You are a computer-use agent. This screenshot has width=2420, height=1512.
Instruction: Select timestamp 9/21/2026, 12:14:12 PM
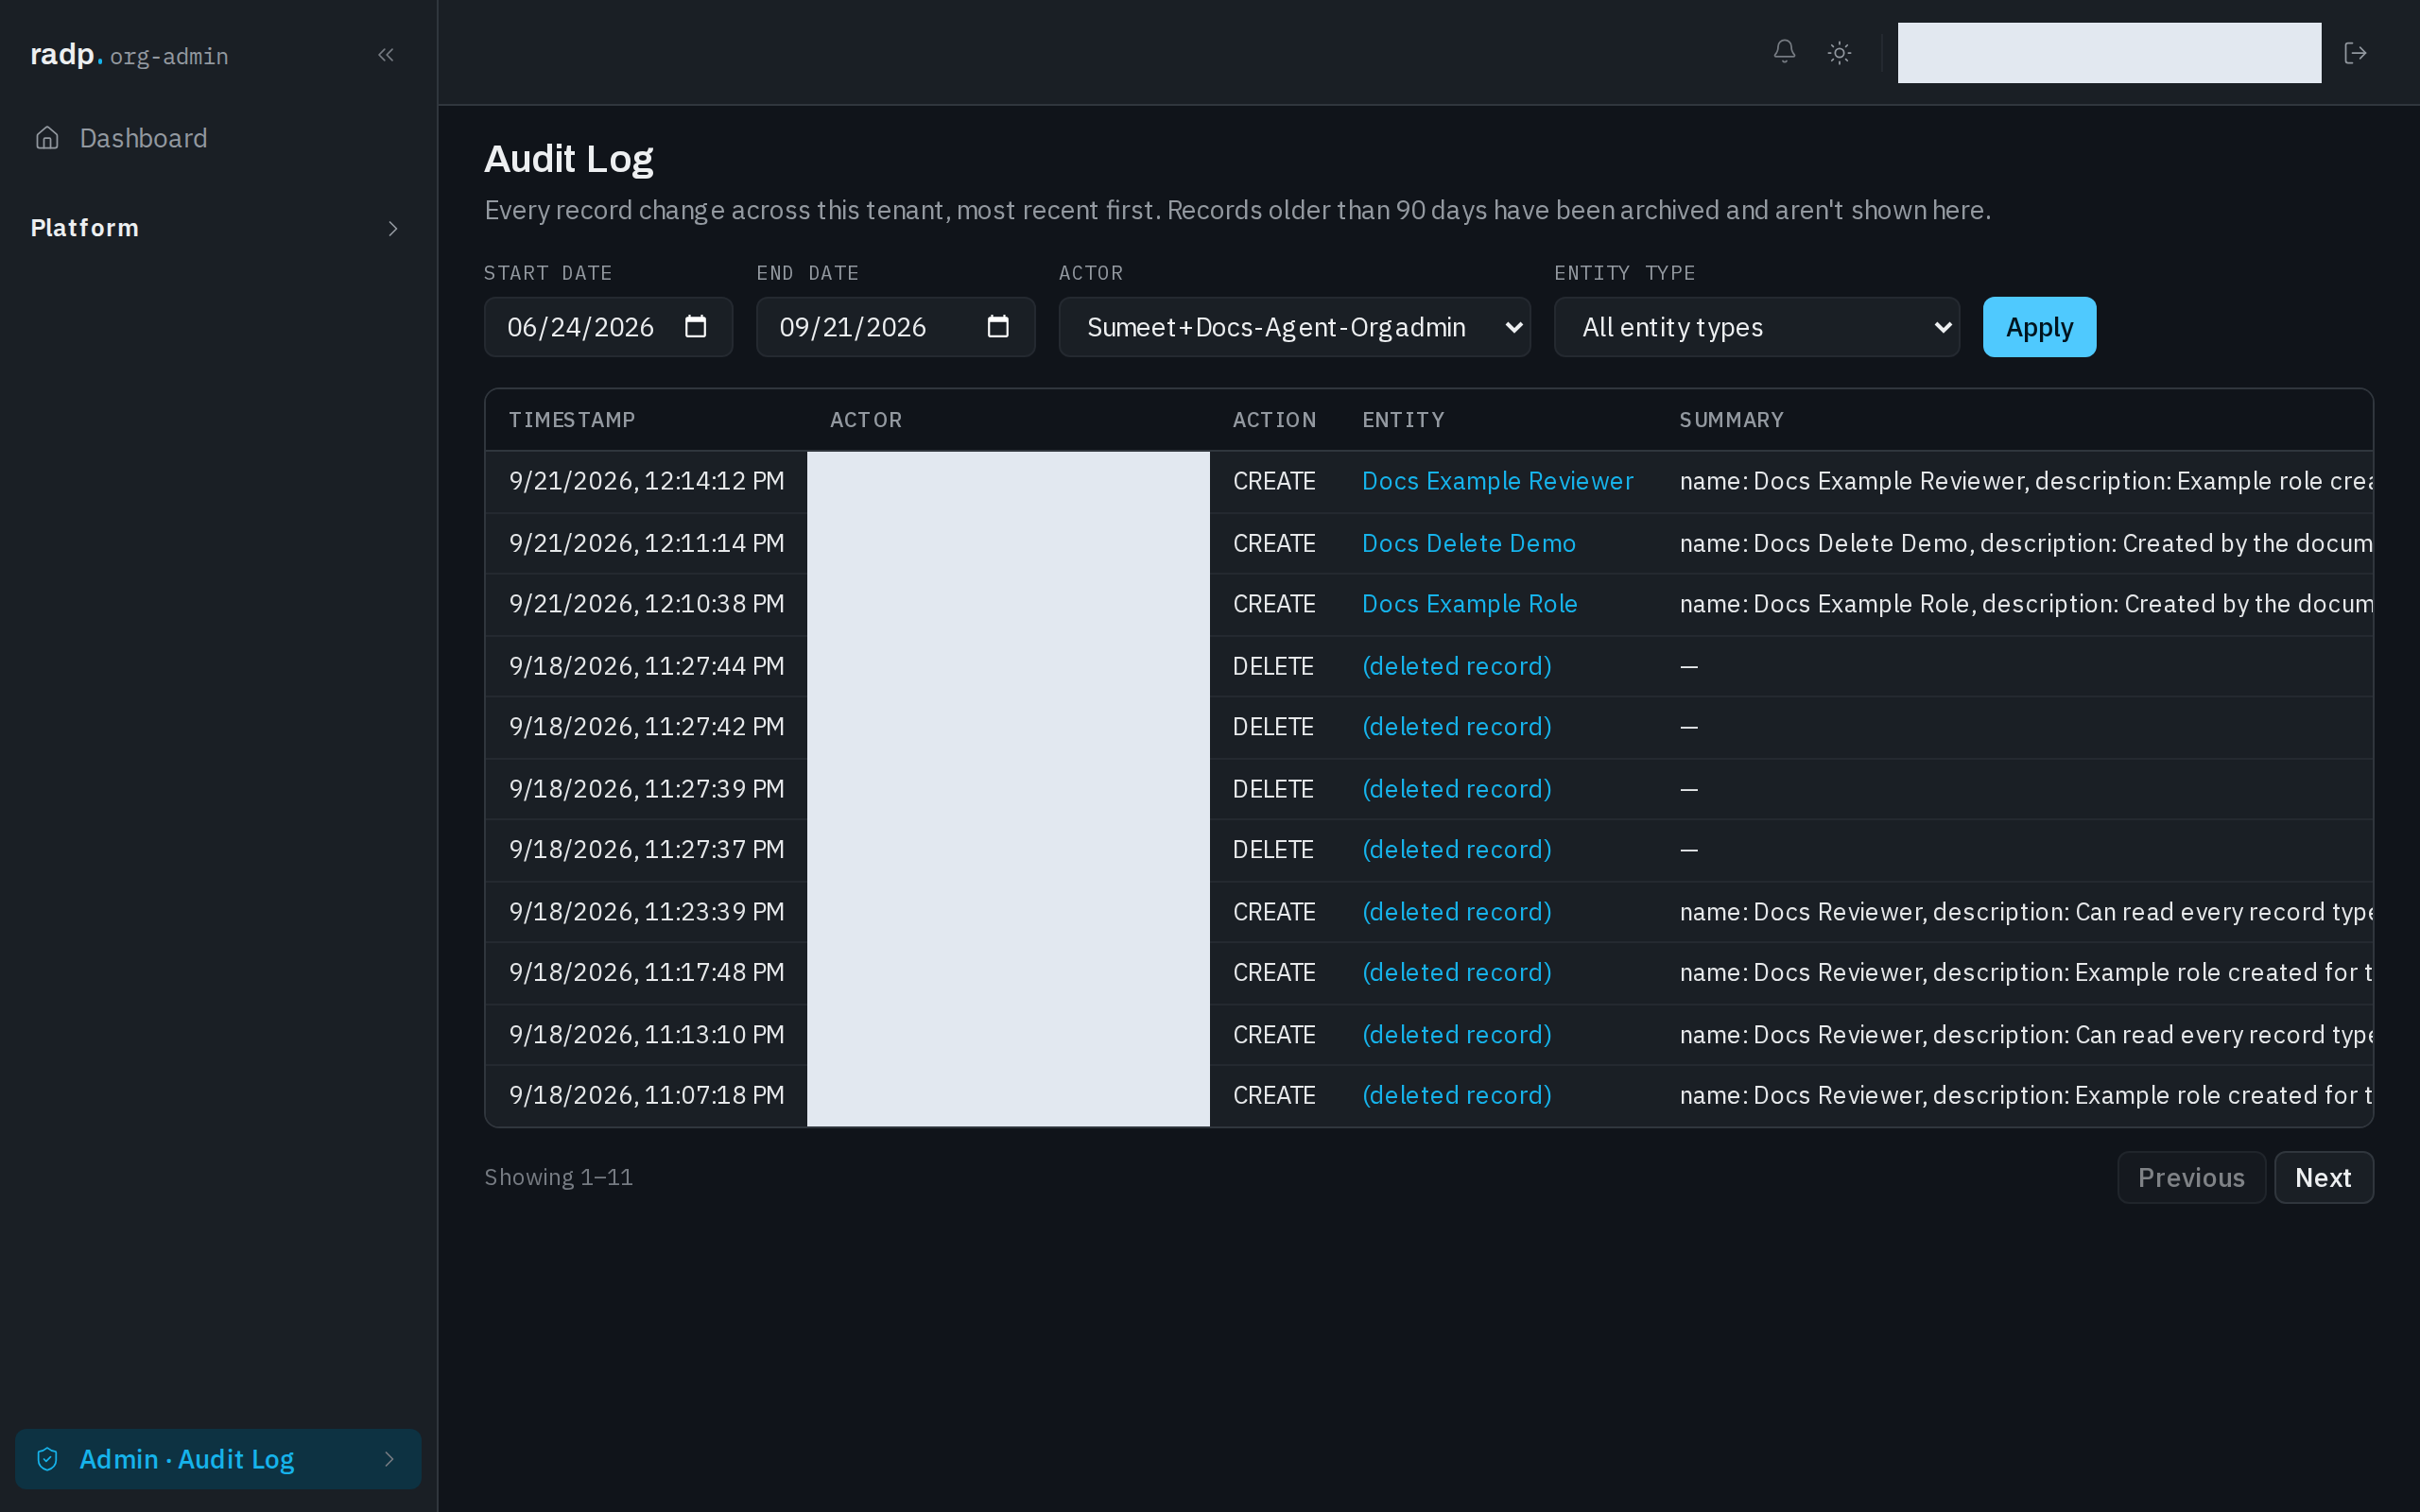(646, 481)
